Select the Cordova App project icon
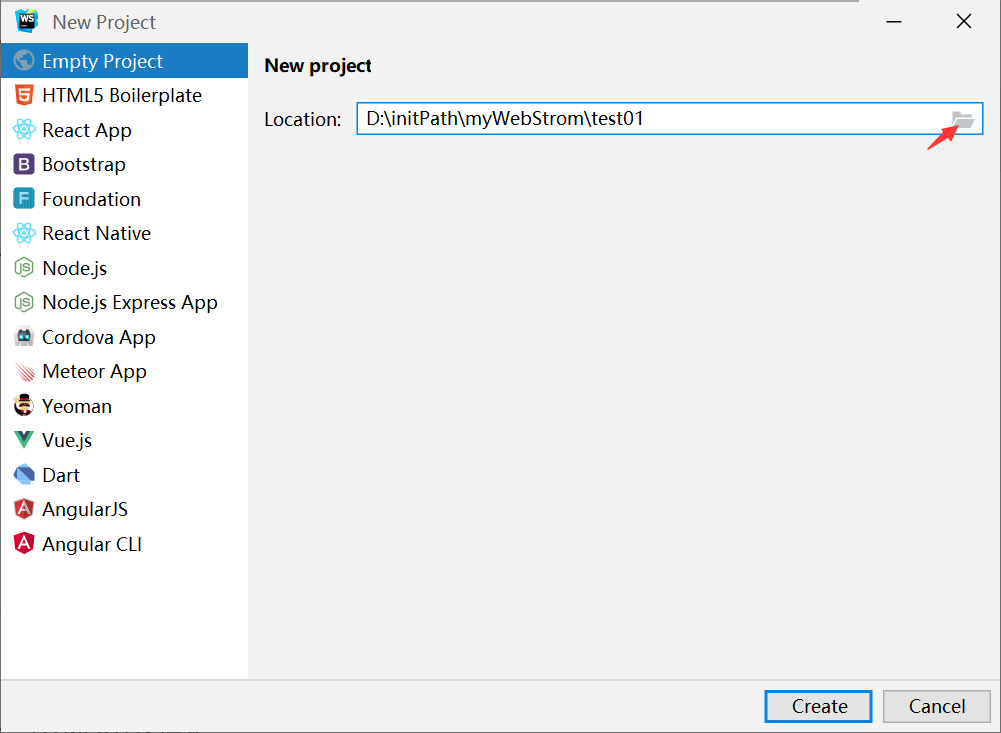The height and width of the screenshot is (733, 1001). pyautogui.click(x=25, y=337)
